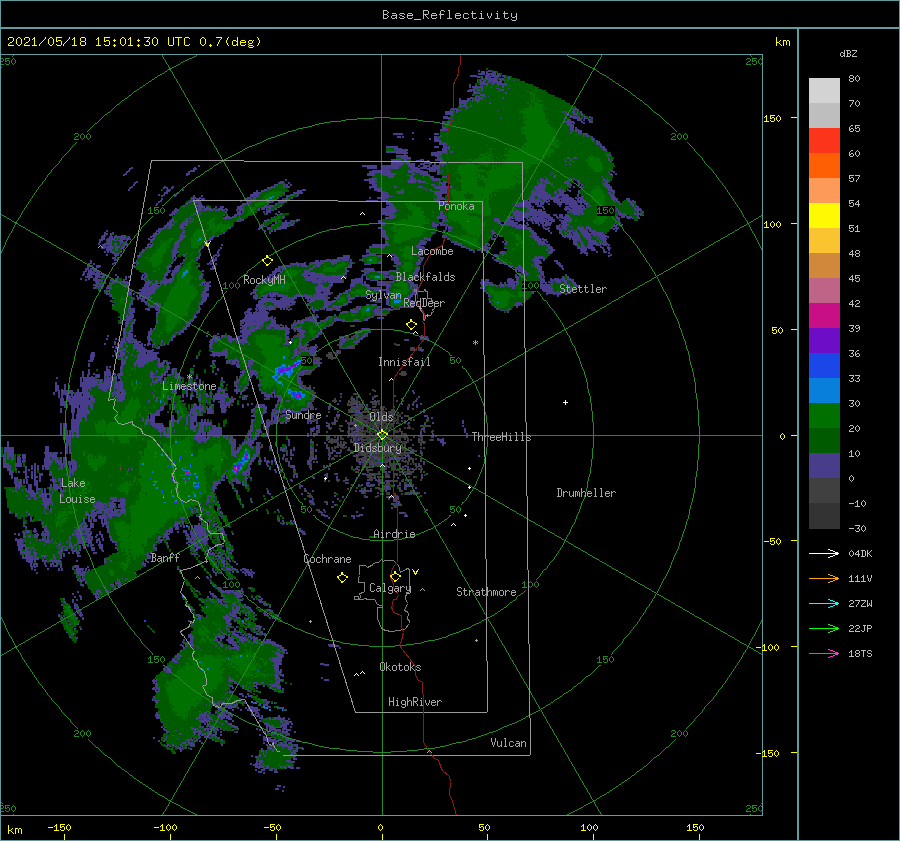Click the yellow diamond marker near RockyMH

(267, 261)
